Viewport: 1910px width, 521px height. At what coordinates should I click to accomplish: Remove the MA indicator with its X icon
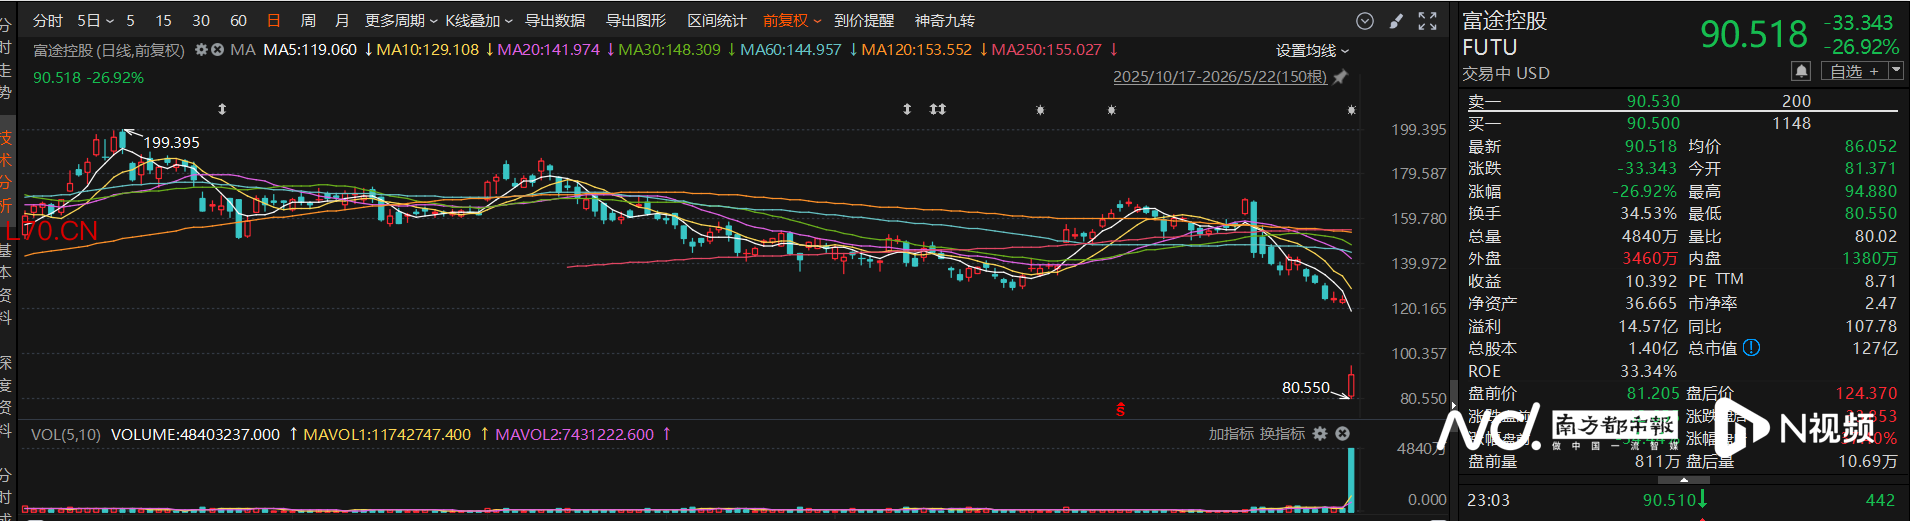coord(216,50)
